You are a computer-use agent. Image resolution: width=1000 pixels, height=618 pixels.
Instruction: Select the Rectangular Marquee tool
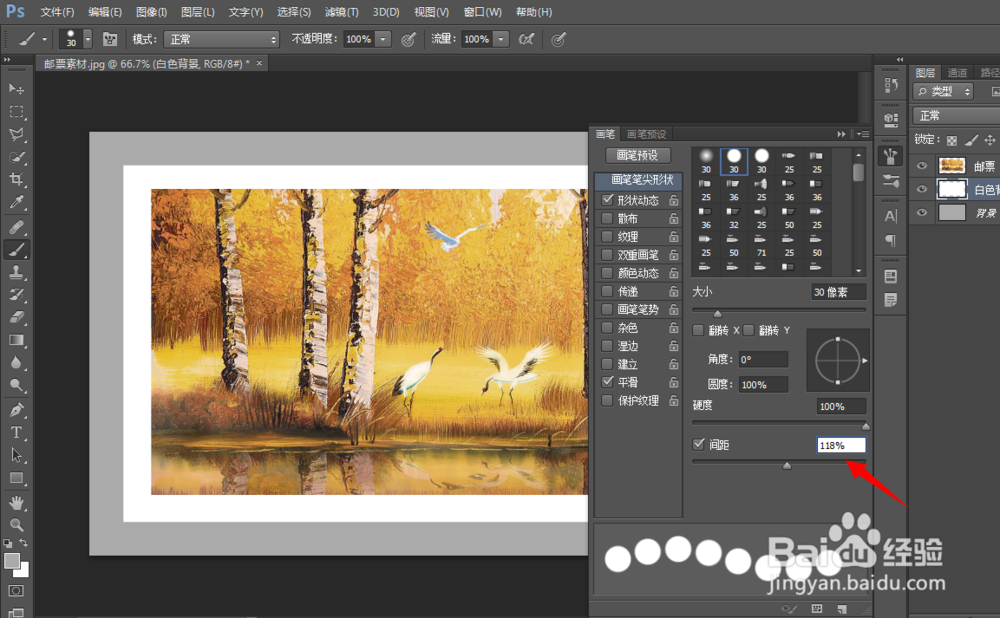pos(17,112)
